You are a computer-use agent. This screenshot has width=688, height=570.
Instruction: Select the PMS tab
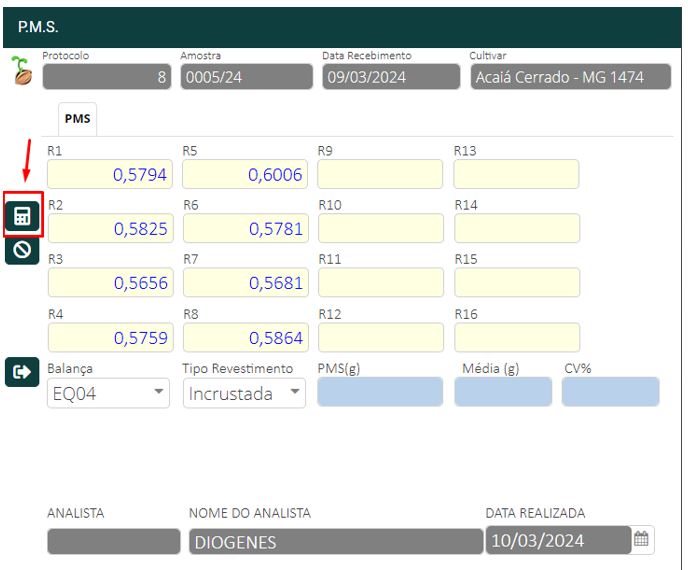tap(77, 119)
